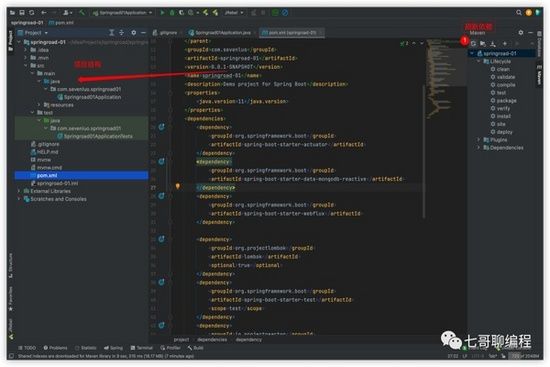The image size is (550, 367).
Task: Select Springroad01ApplicationTests in project tree
Action: (x=94, y=136)
